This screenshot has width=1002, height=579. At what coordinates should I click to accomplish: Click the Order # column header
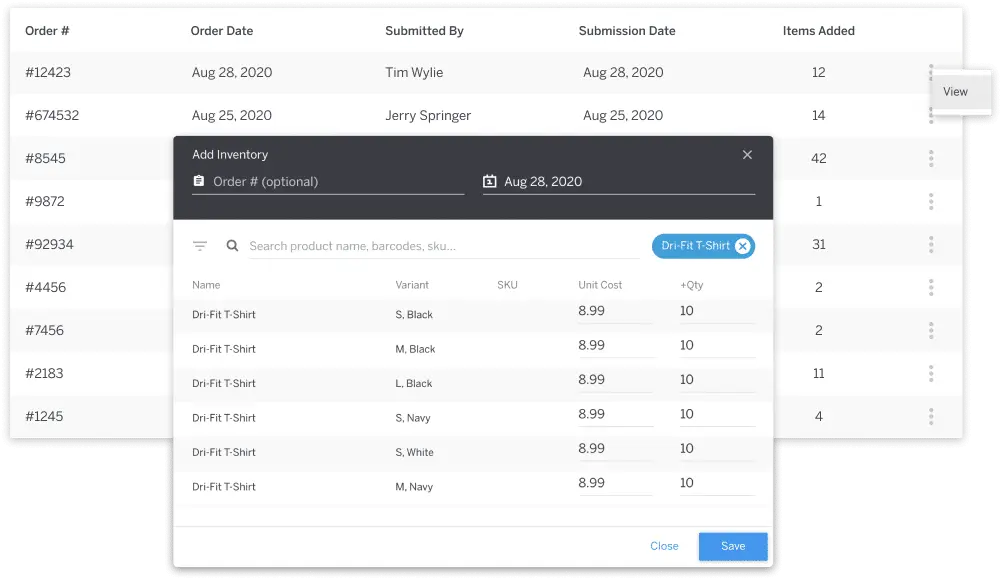(x=47, y=31)
